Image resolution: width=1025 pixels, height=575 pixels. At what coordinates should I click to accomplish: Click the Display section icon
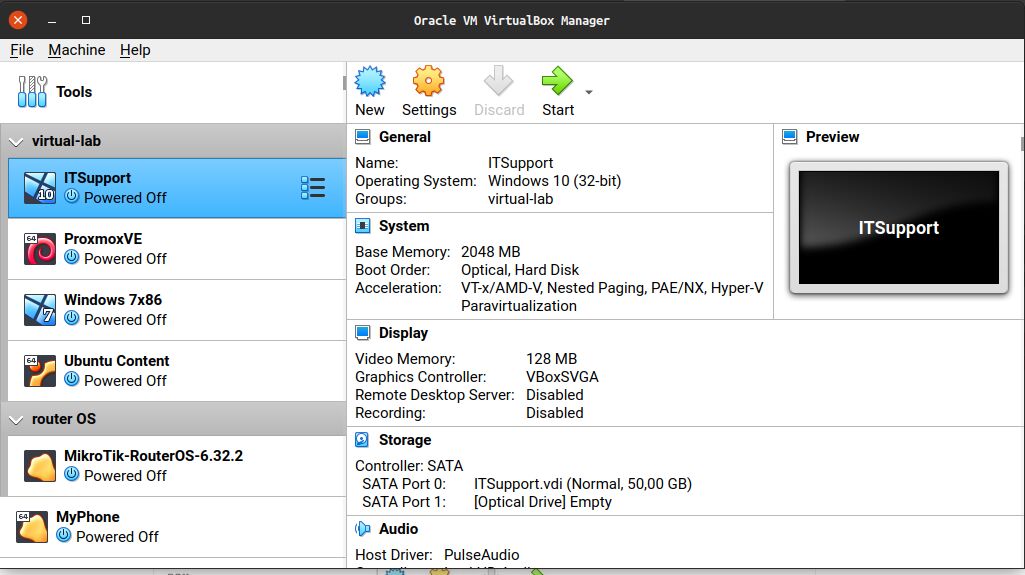362,333
